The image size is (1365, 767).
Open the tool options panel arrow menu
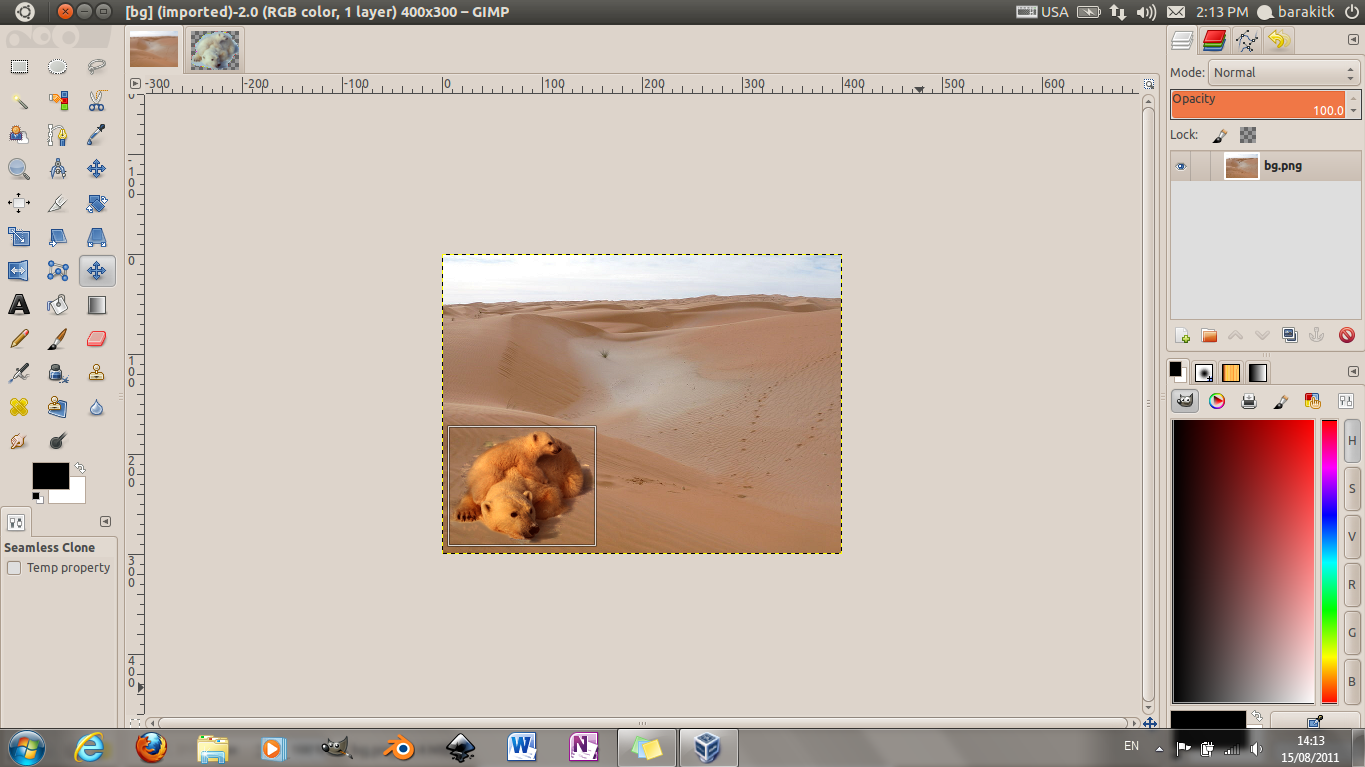coord(106,521)
